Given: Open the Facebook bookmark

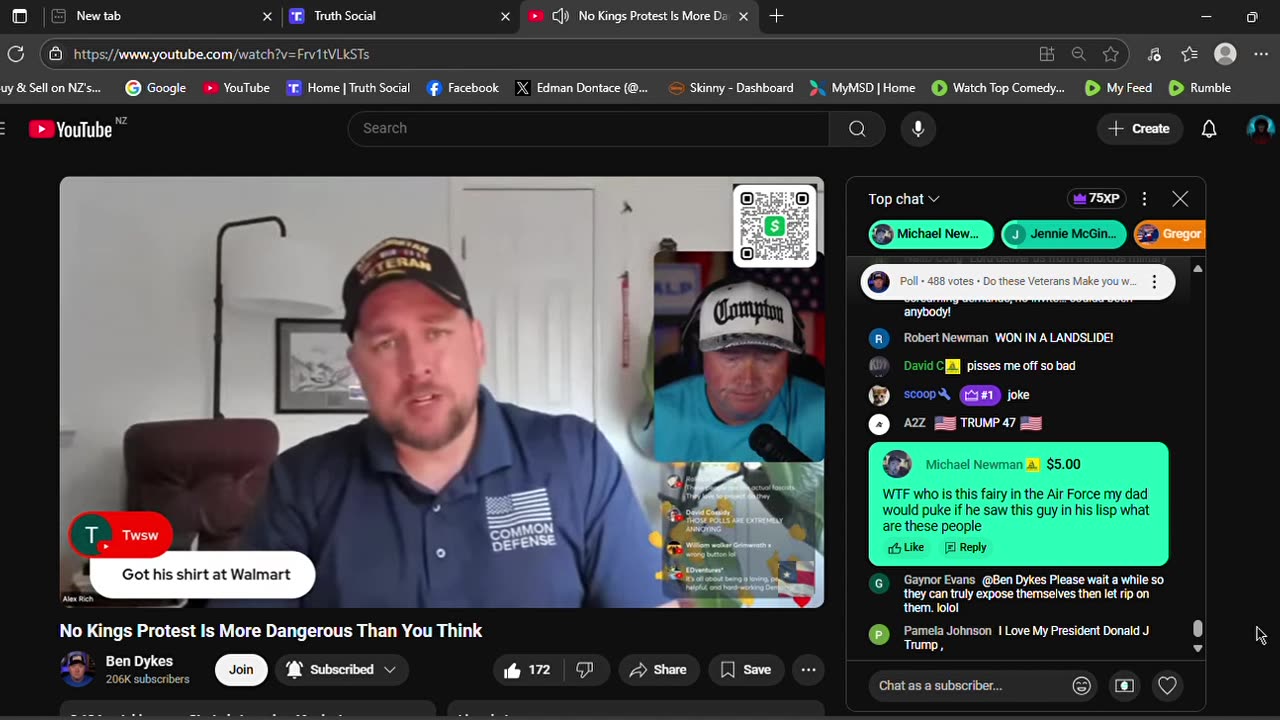Looking at the screenshot, I should (x=462, y=88).
